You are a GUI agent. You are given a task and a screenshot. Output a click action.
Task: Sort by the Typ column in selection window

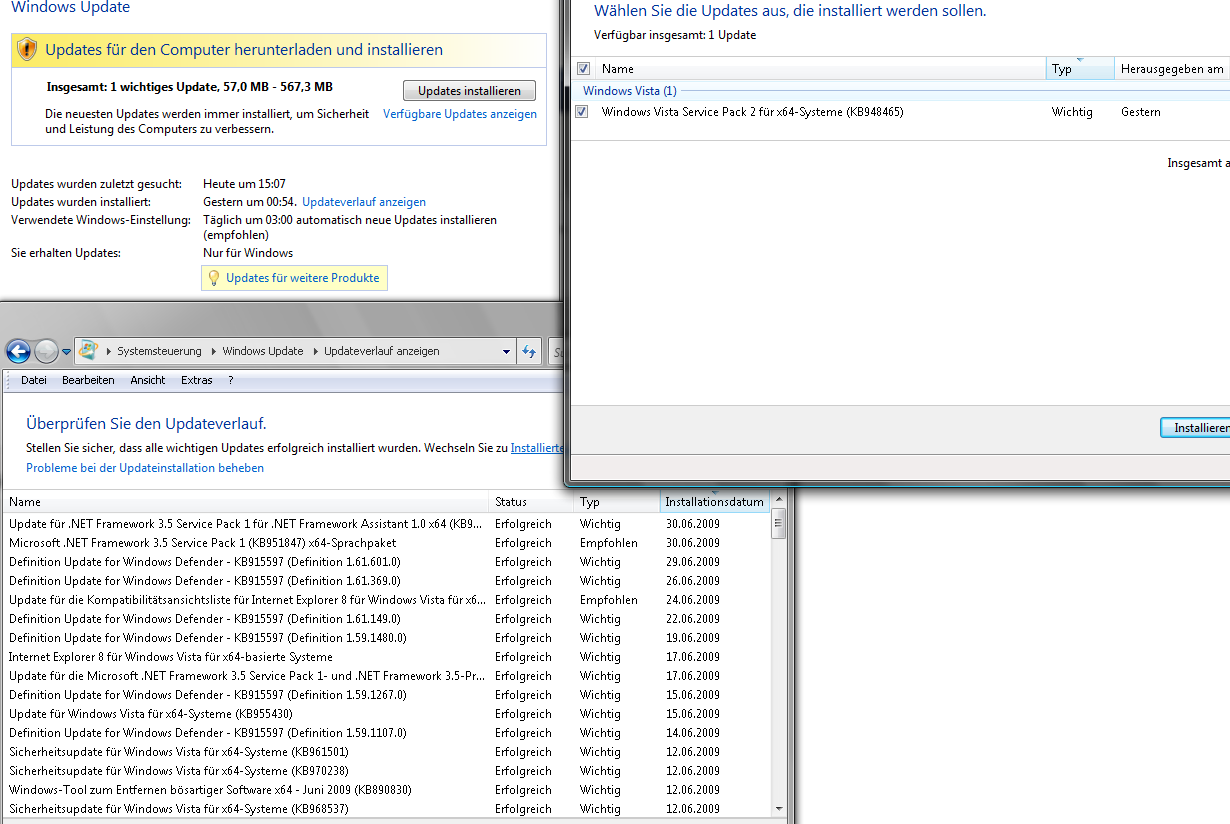pos(1080,69)
